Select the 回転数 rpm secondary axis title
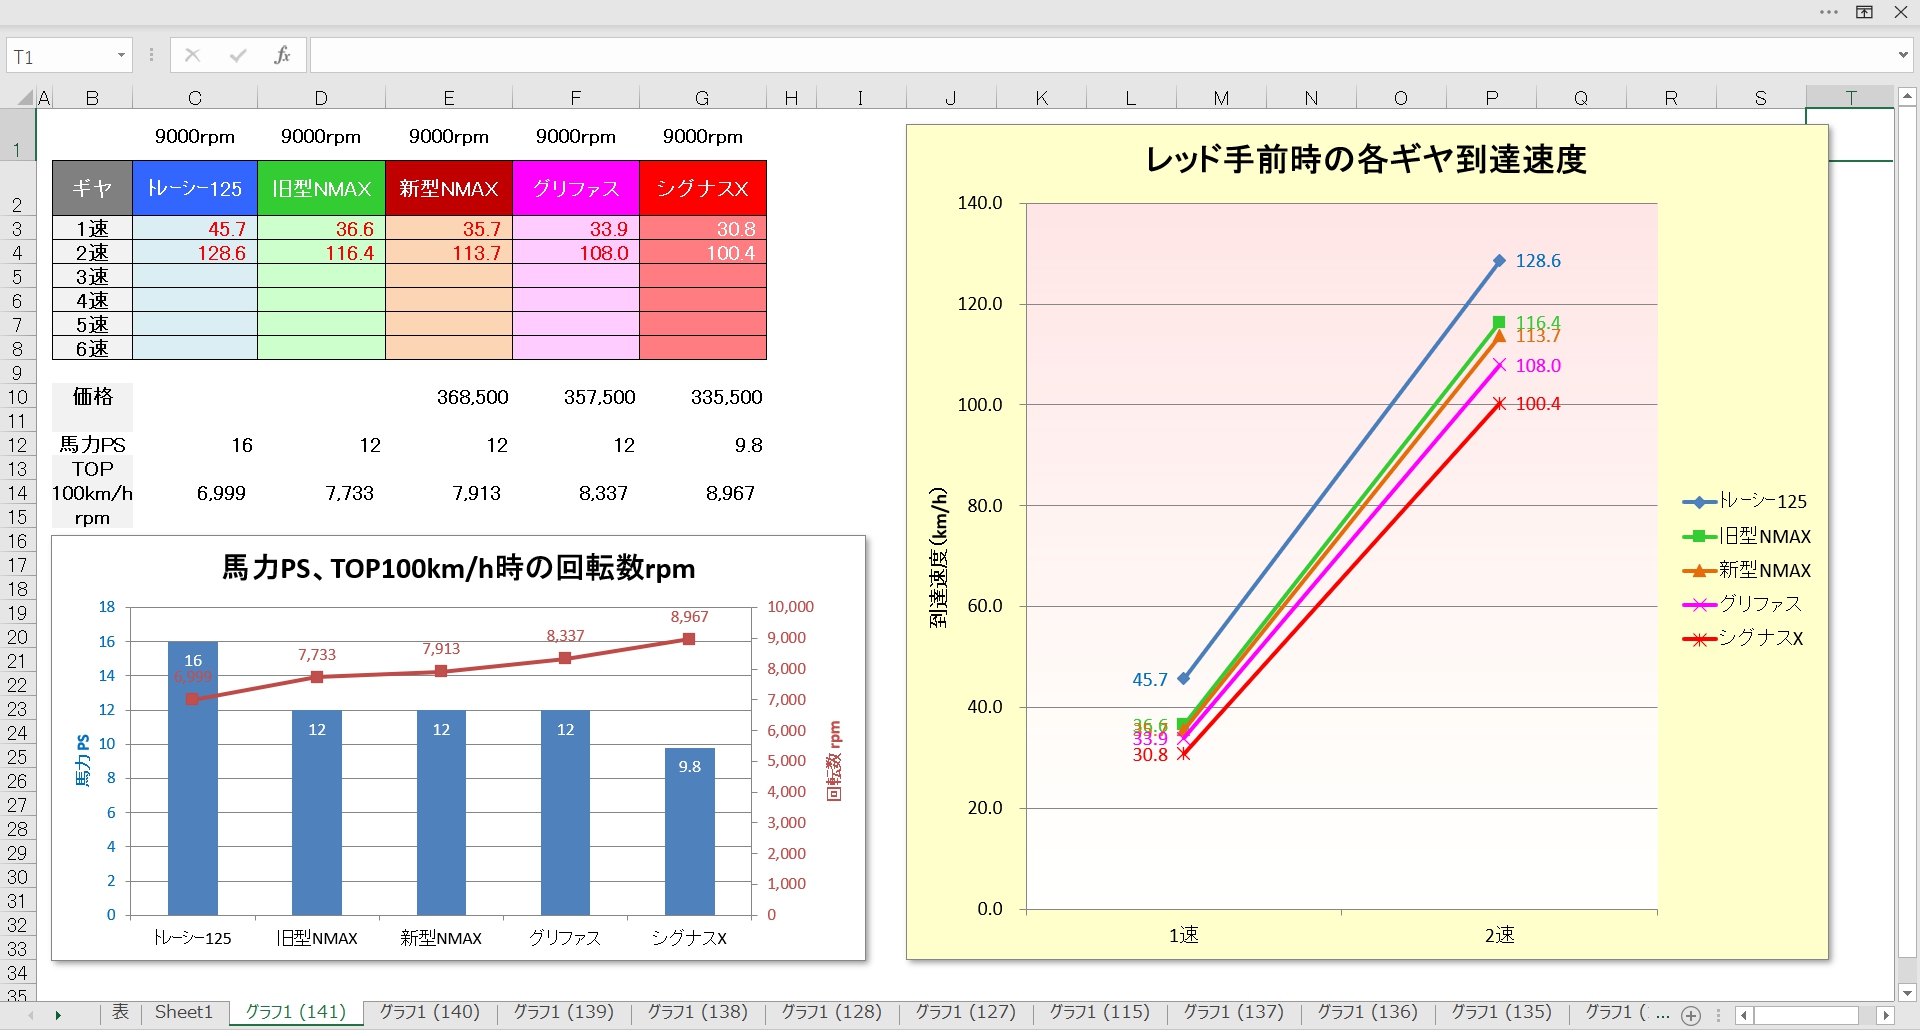The width and height of the screenshot is (1920, 1030). point(834,761)
